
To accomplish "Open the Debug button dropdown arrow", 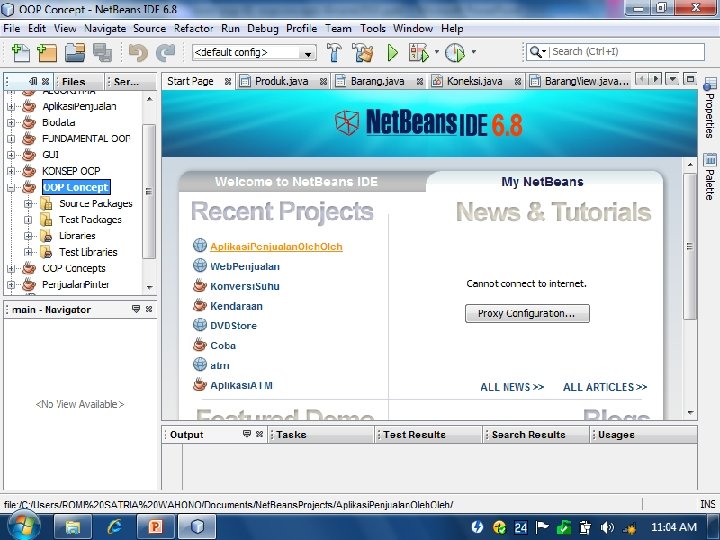I will (436, 52).
